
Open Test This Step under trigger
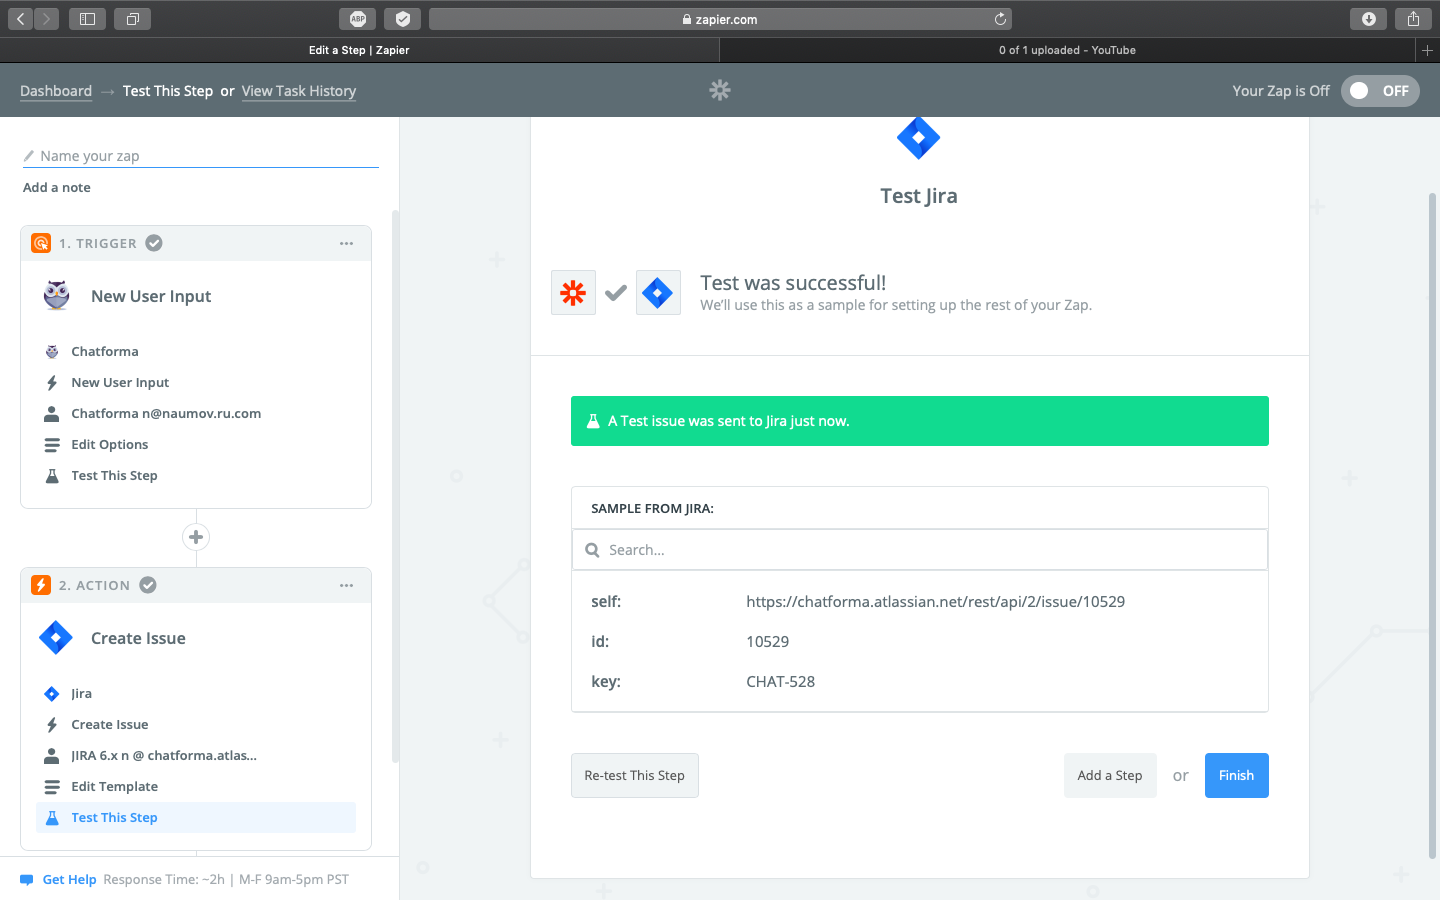pos(196,475)
